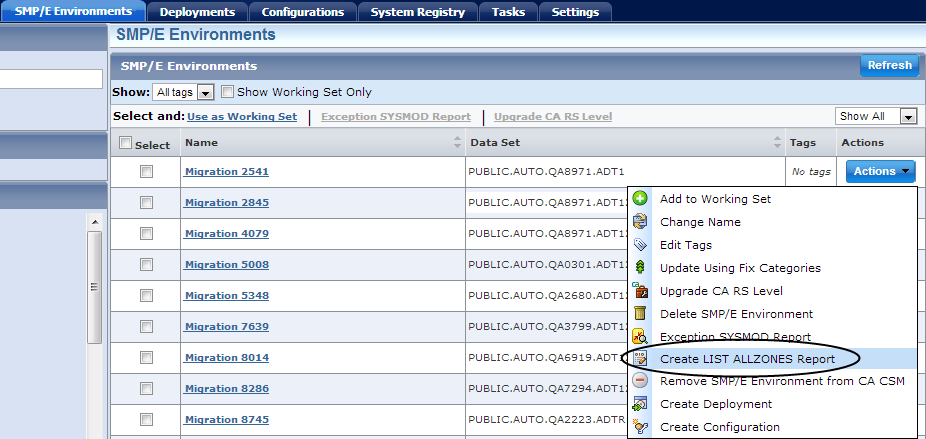This screenshot has width=926, height=439.
Task: Click the Exception SYSMOD Report icon
Action: tap(640, 337)
